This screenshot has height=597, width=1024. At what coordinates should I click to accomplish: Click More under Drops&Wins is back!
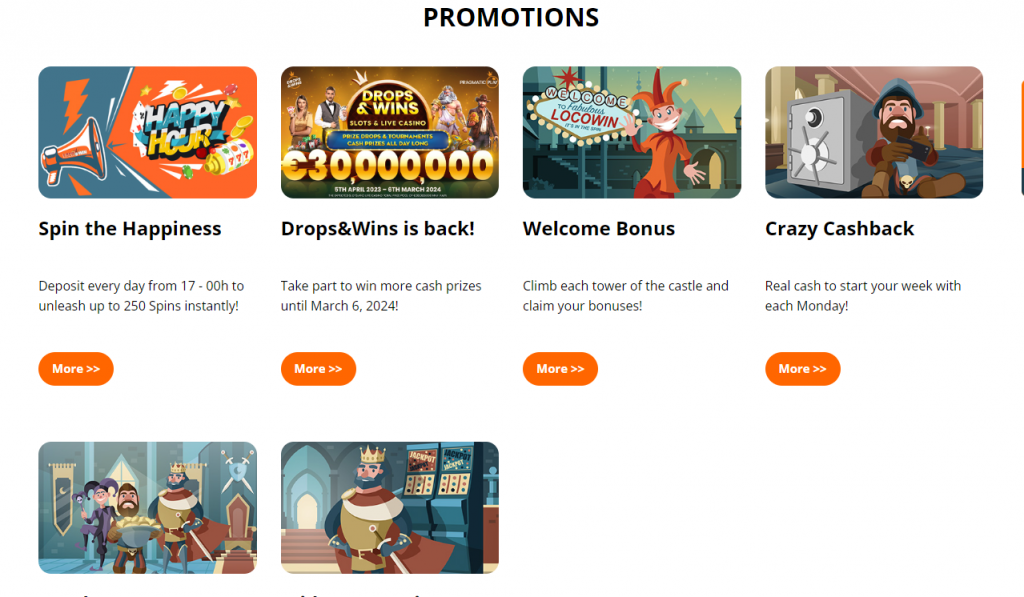coord(318,369)
